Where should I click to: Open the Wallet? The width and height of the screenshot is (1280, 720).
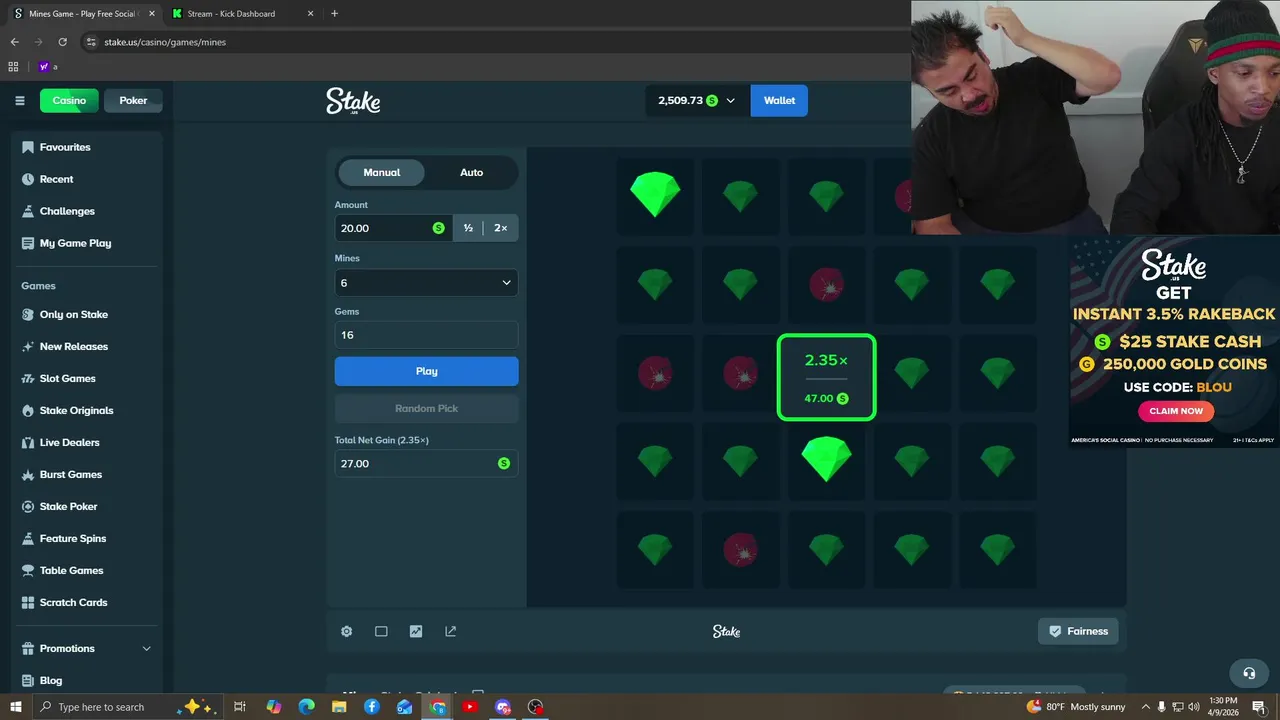779,100
